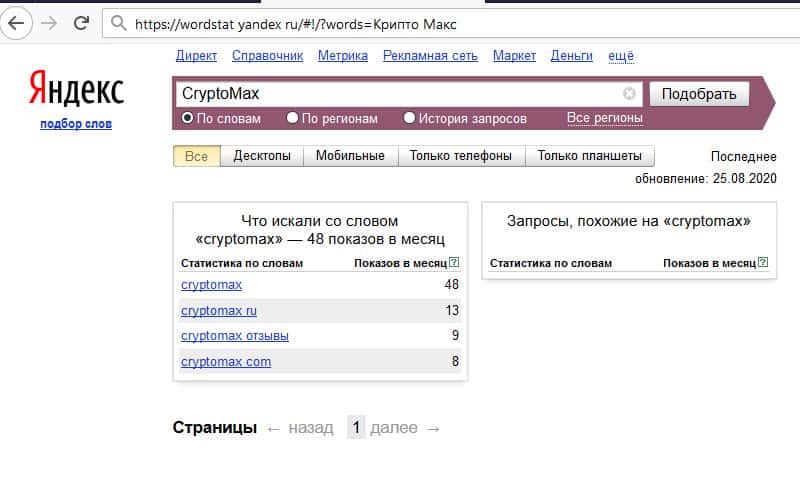Select the История запросов radio button
Image resolution: width=800 pixels, height=486 pixels.
click(409, 118)
